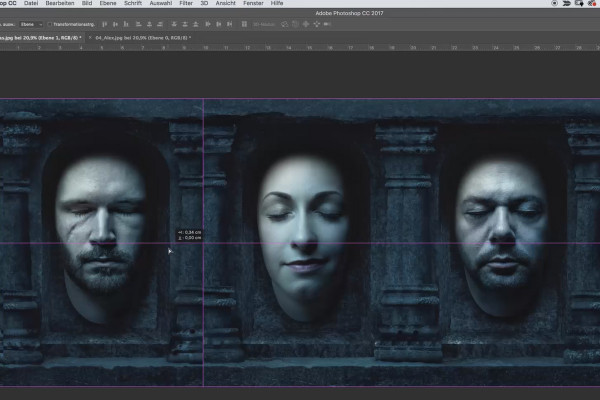Click Align right edges icon
Image resolution: width=600 pixels, height=400 pixels.
(160, 24)
